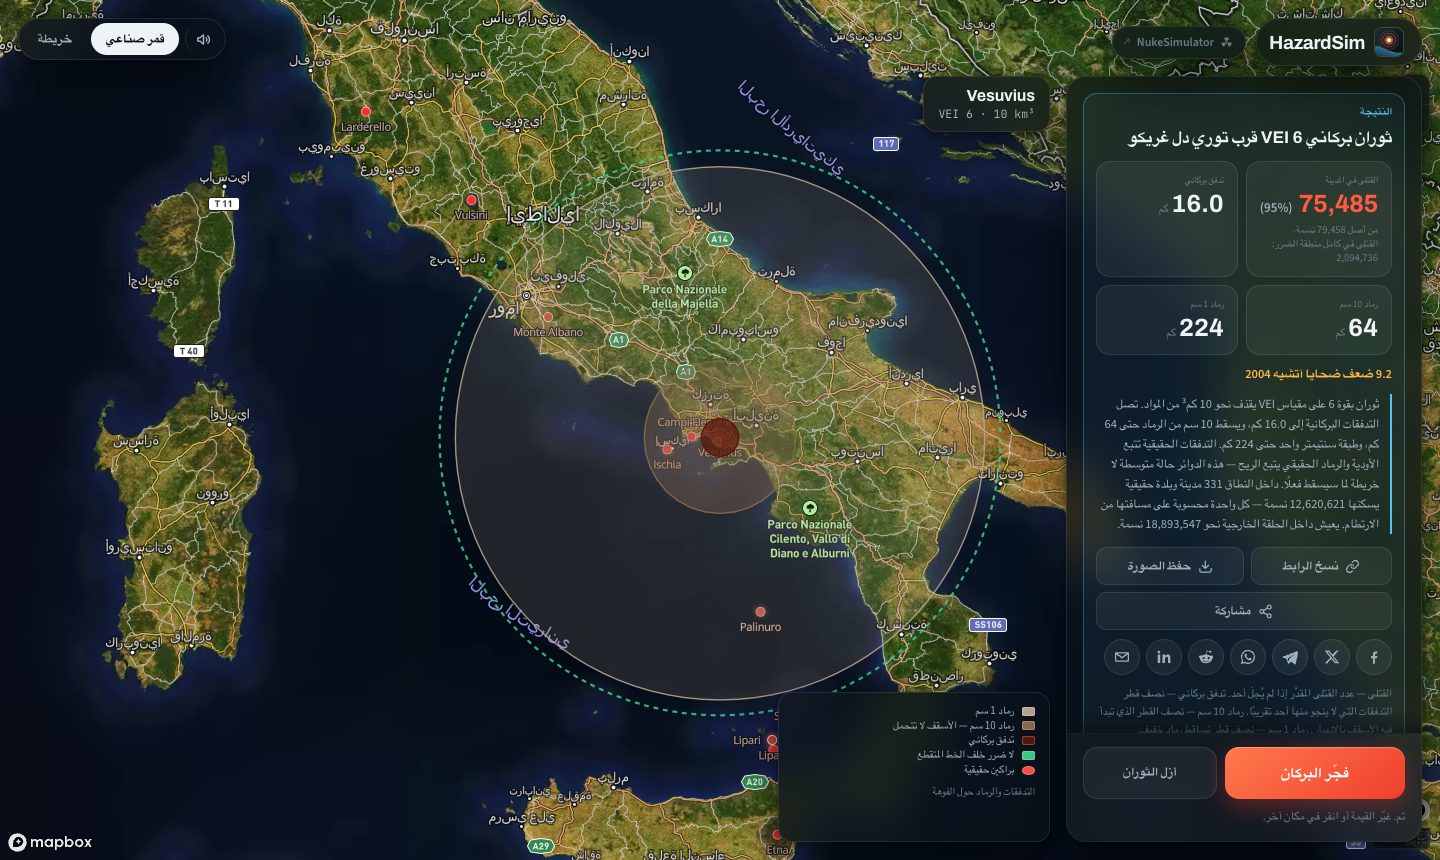Select the Vulsini volcano marker
Viewport: 1440px width, 860px height.
[472, 200]
